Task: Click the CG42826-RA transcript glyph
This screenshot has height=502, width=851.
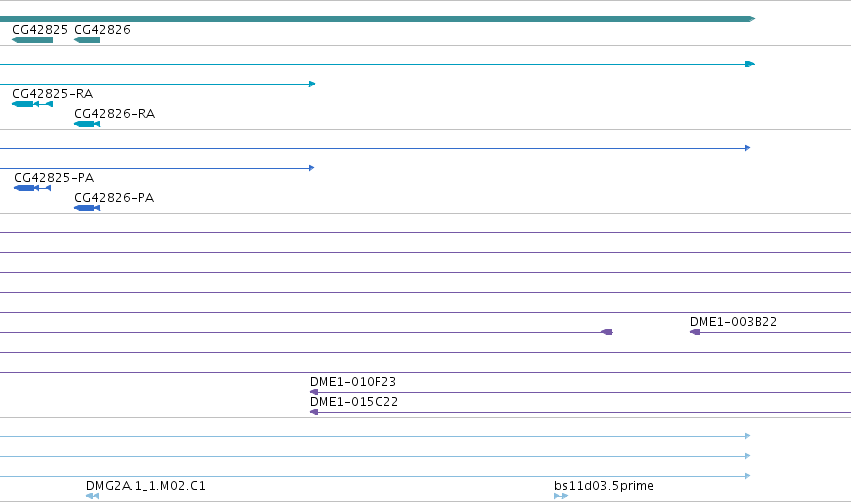Action: (87, 124)
